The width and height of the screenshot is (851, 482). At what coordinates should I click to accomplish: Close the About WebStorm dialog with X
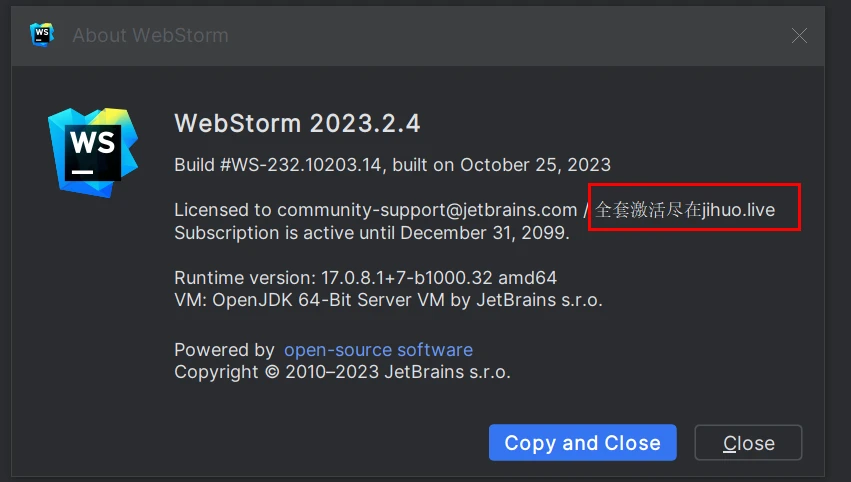point(799,35)
